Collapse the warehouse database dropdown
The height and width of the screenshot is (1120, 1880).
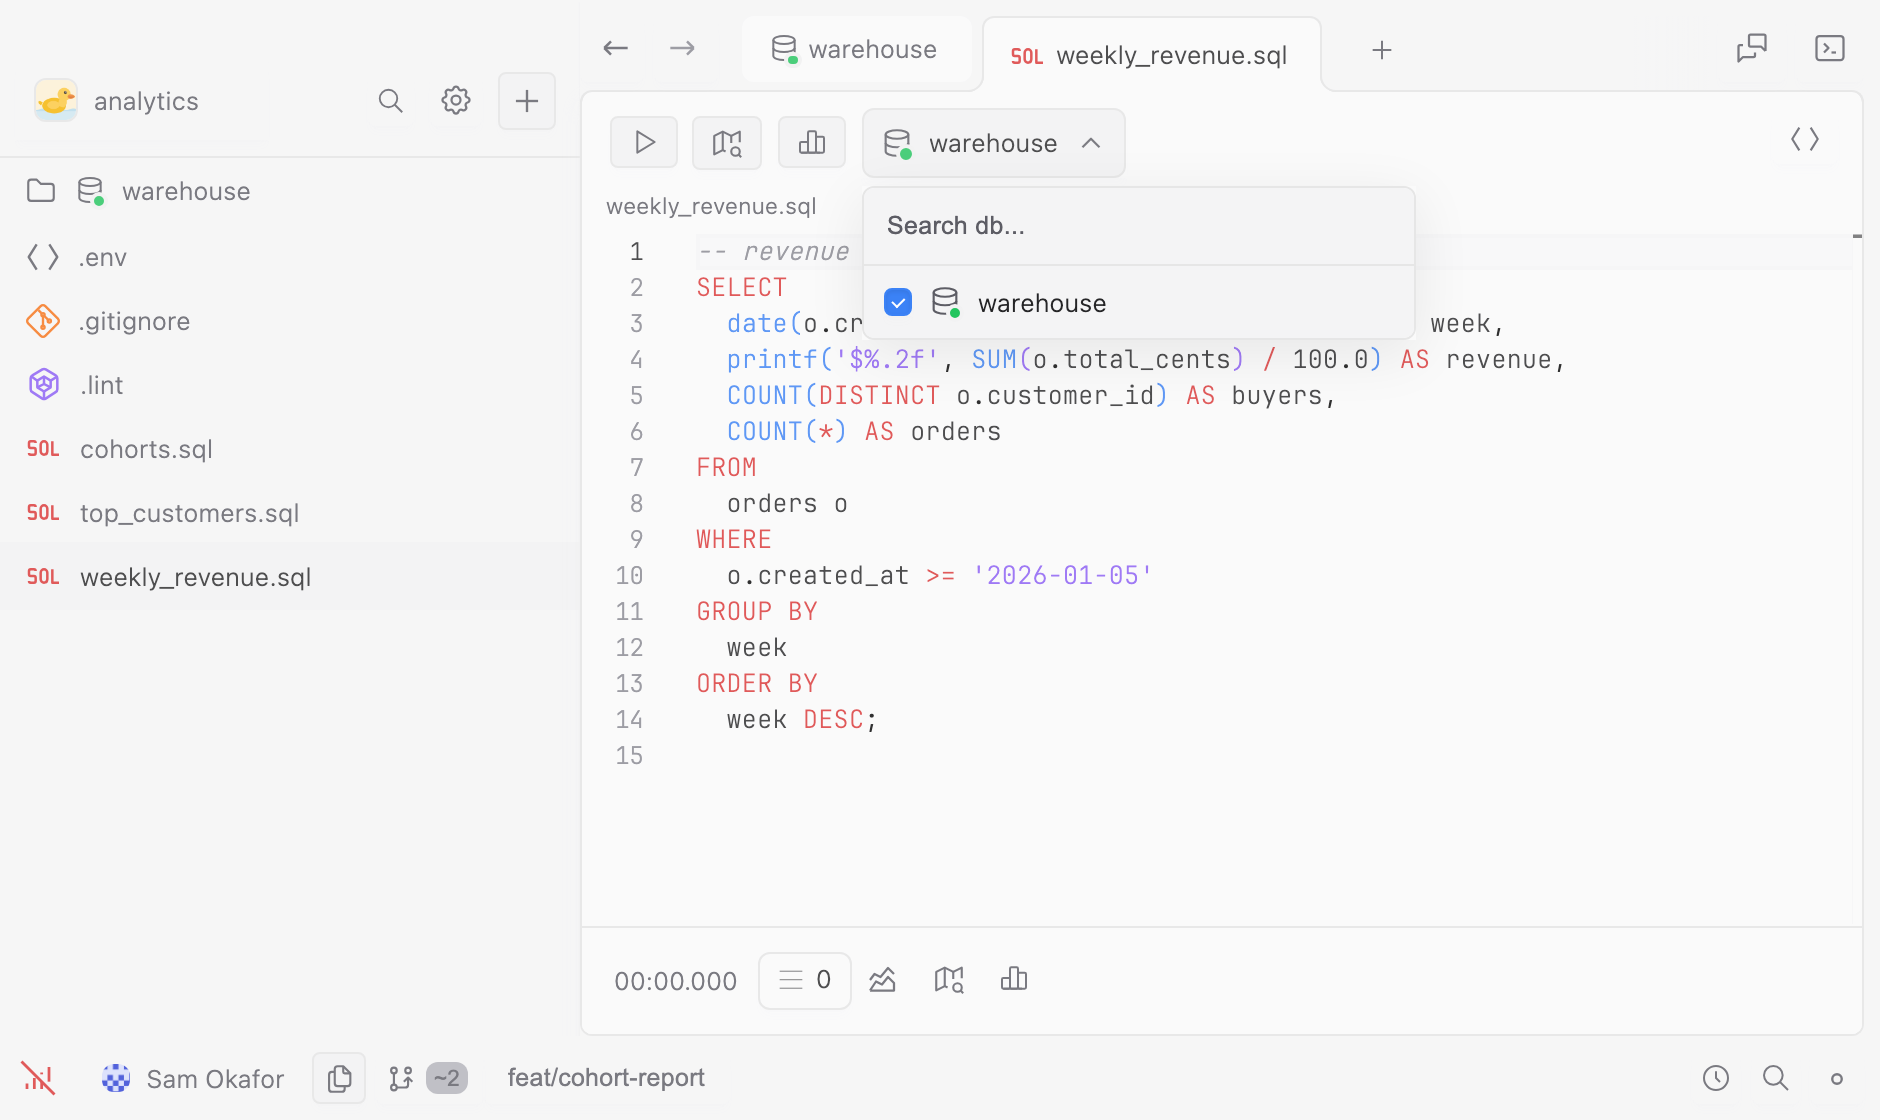(994, 143)
